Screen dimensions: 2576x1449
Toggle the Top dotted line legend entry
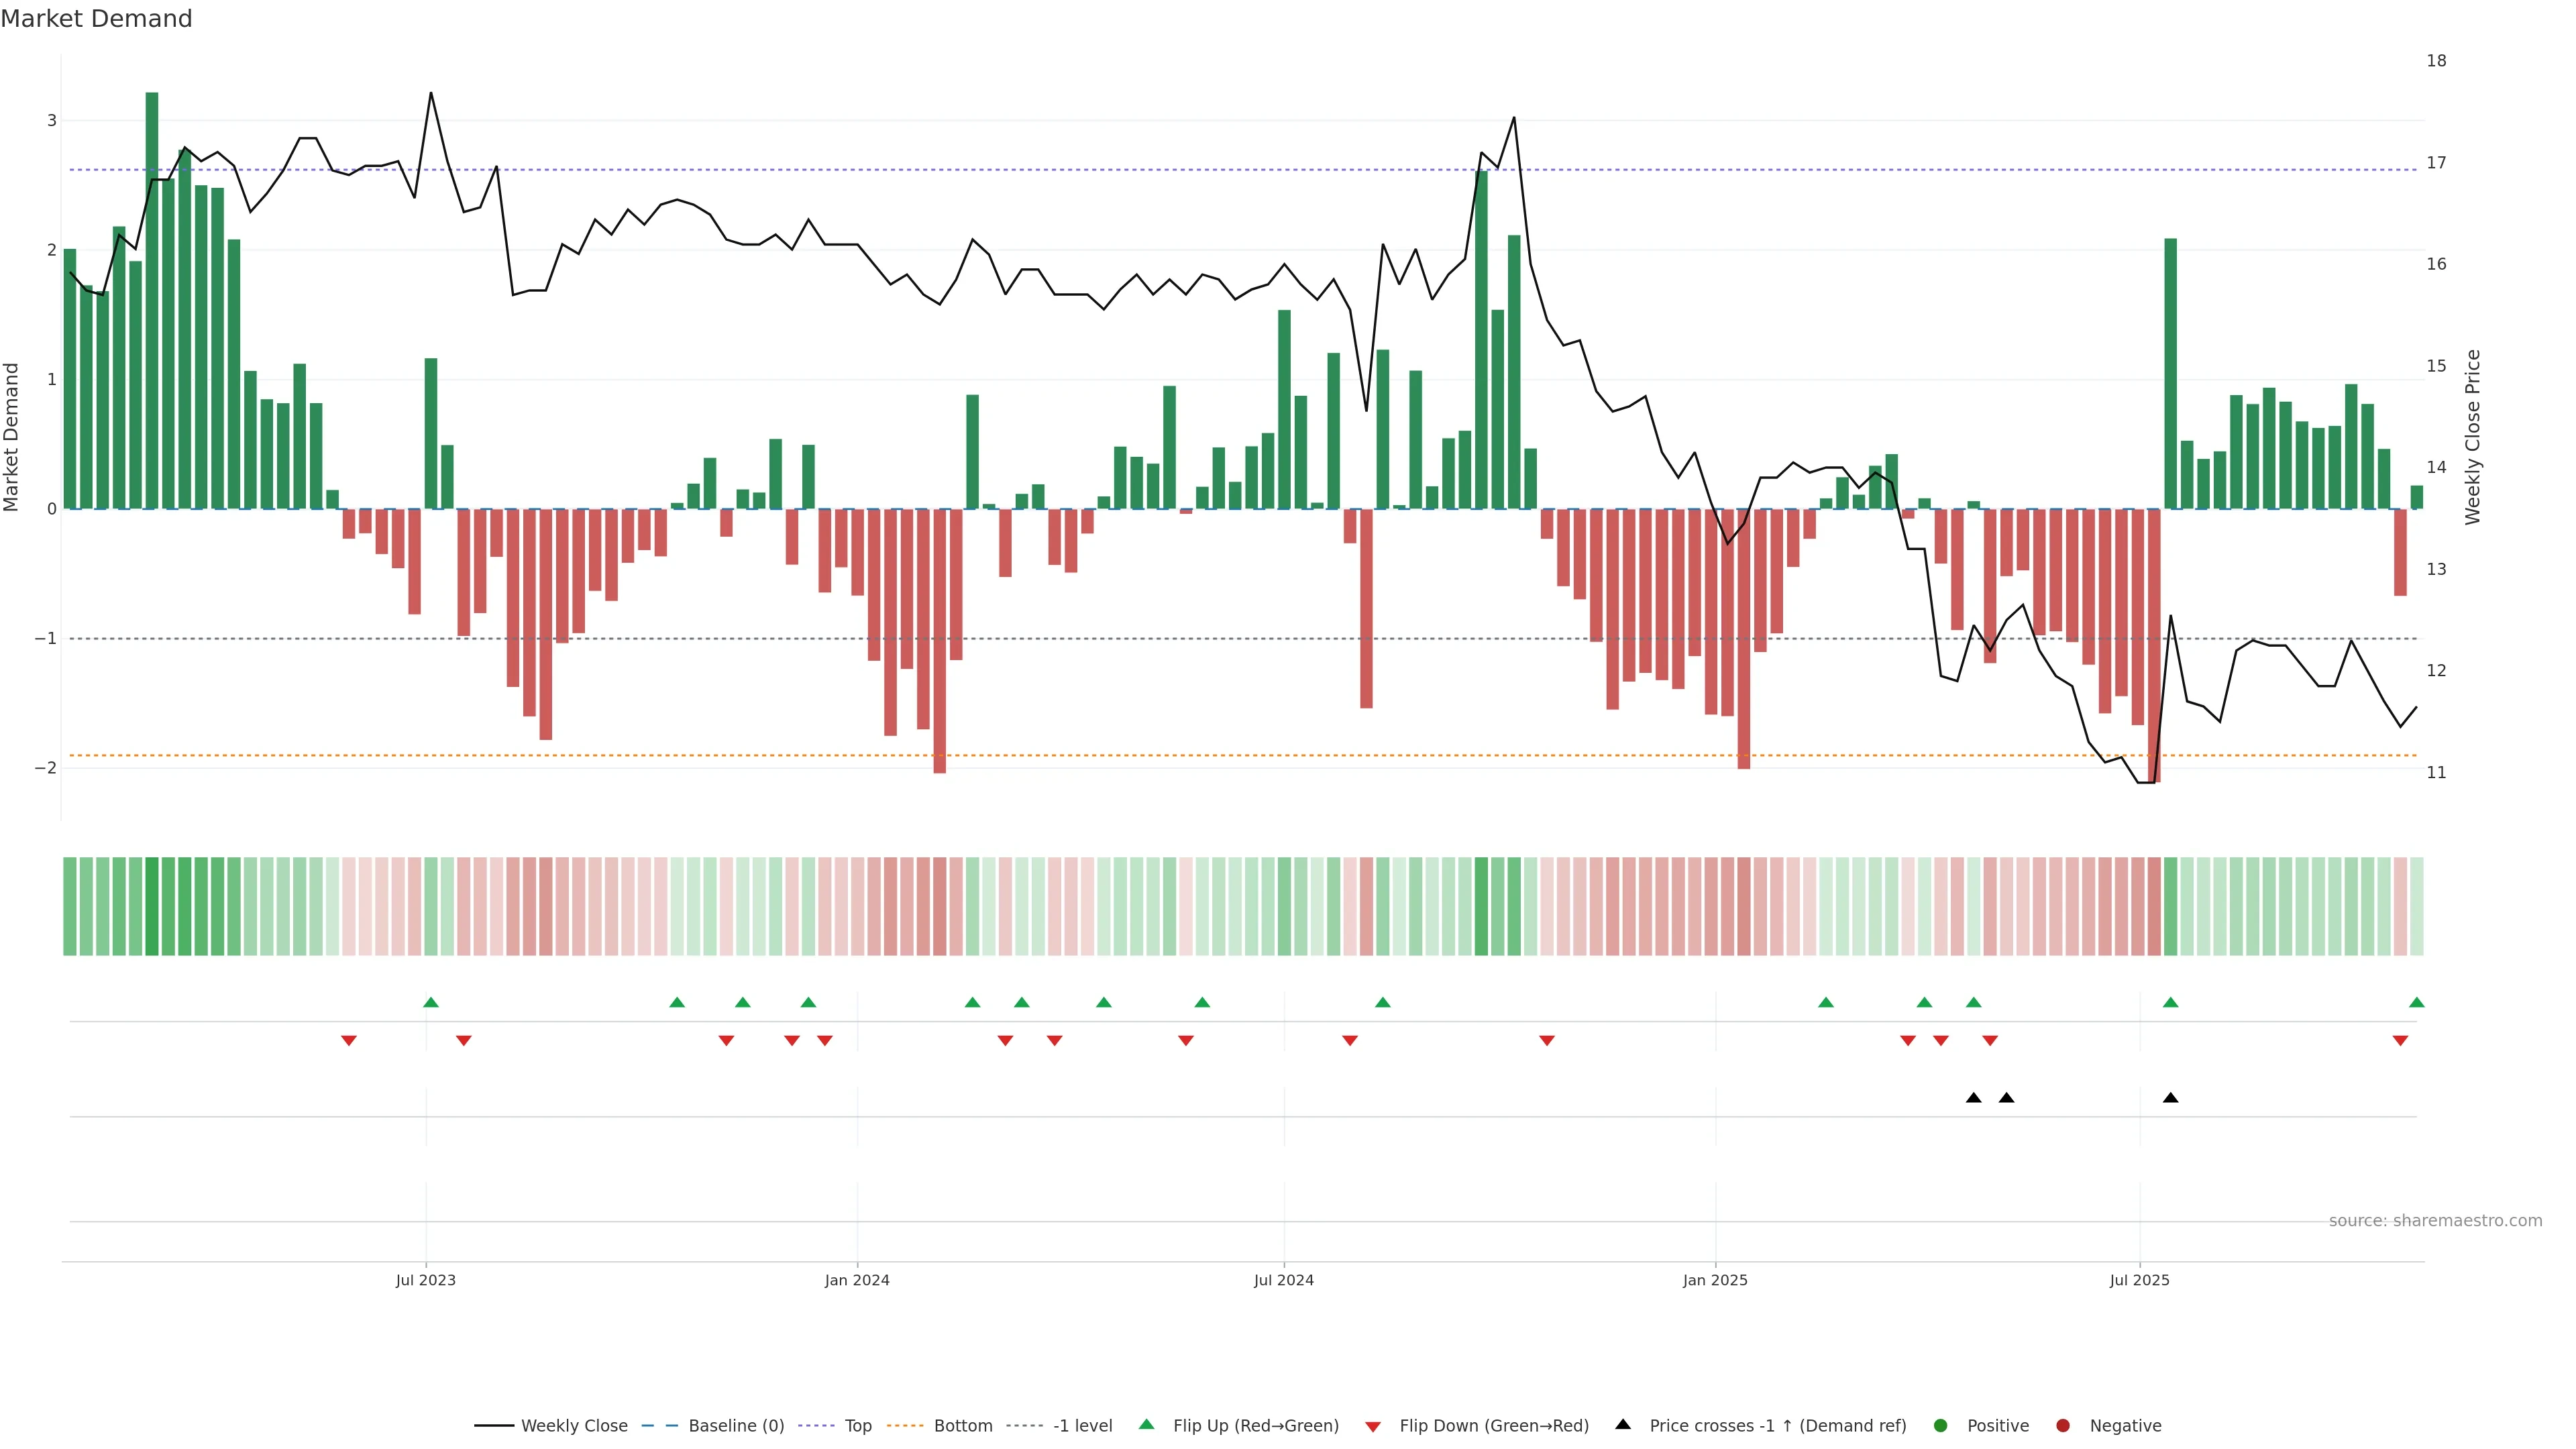(857, 1425)
